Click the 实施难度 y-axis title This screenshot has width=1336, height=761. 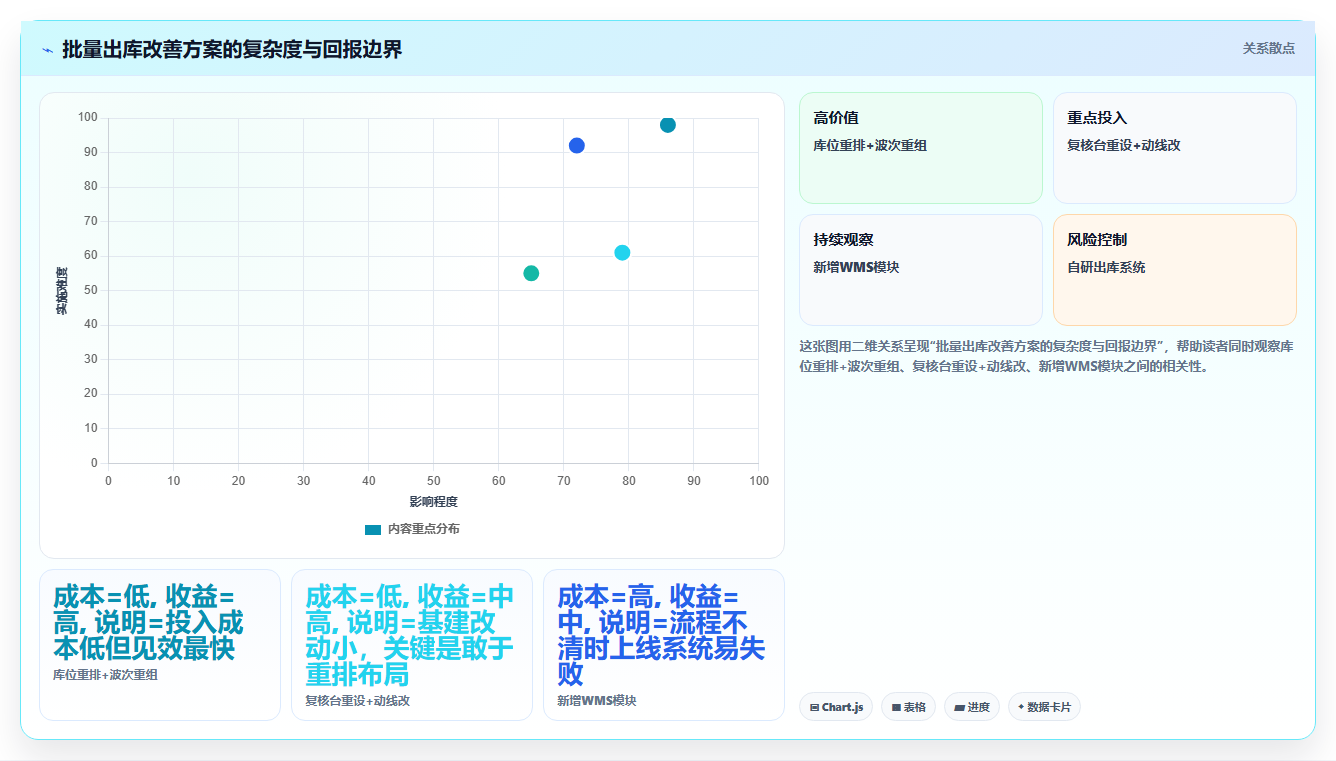61,290
